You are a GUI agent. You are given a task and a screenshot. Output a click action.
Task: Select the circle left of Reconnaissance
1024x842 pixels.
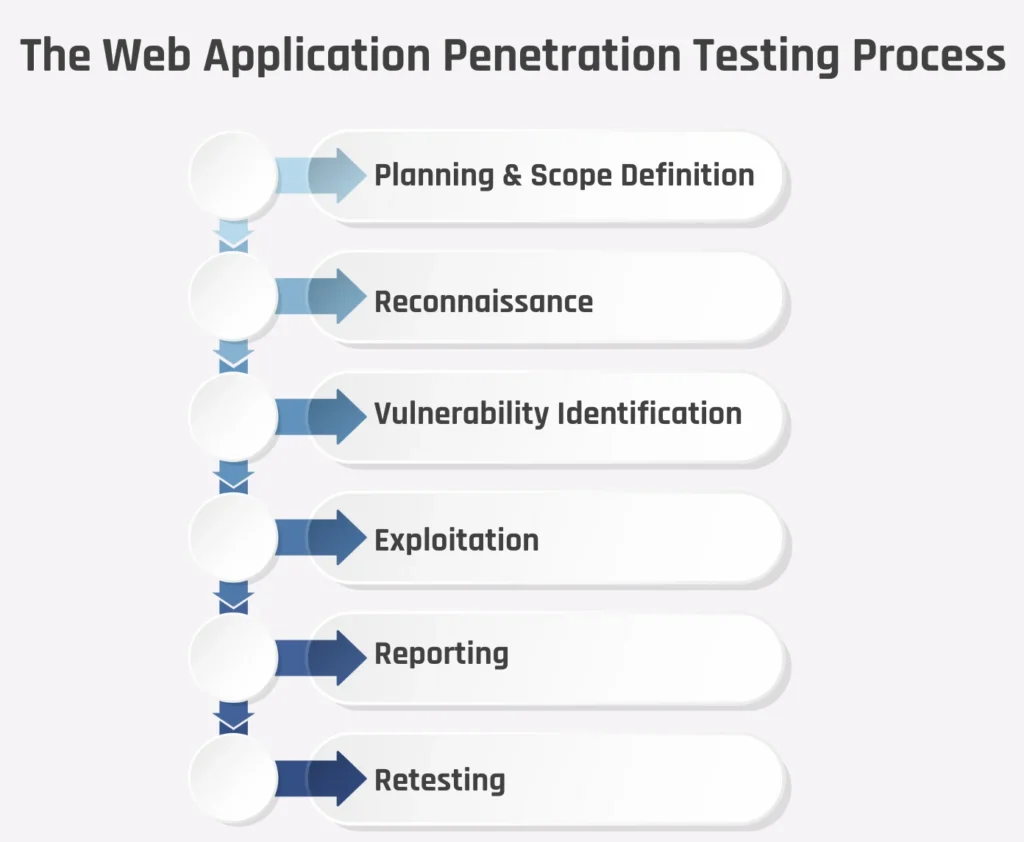coord(233,296)
